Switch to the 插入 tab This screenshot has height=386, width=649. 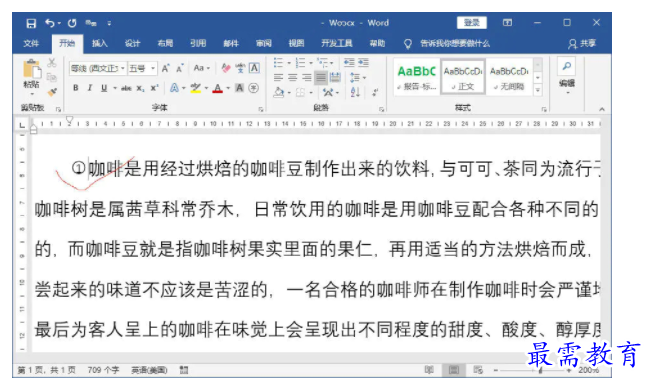(99, 43)
